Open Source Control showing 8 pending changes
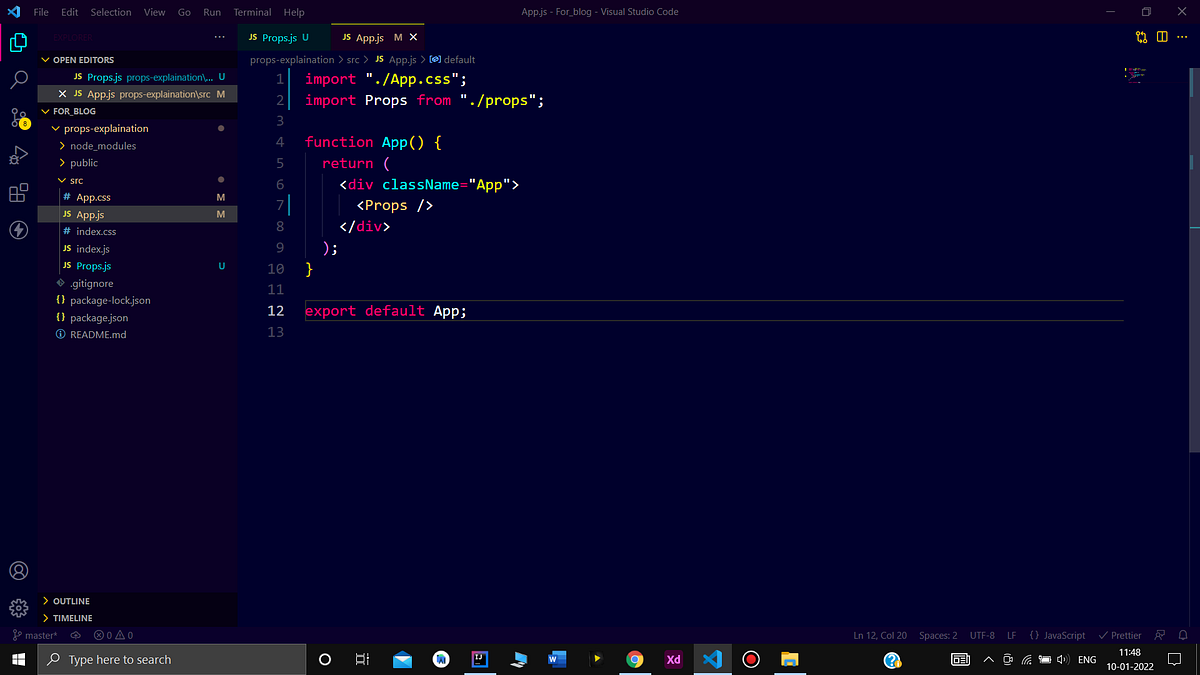The width and height of the screenshot is (1200, 675). click(x=18, y=117)
